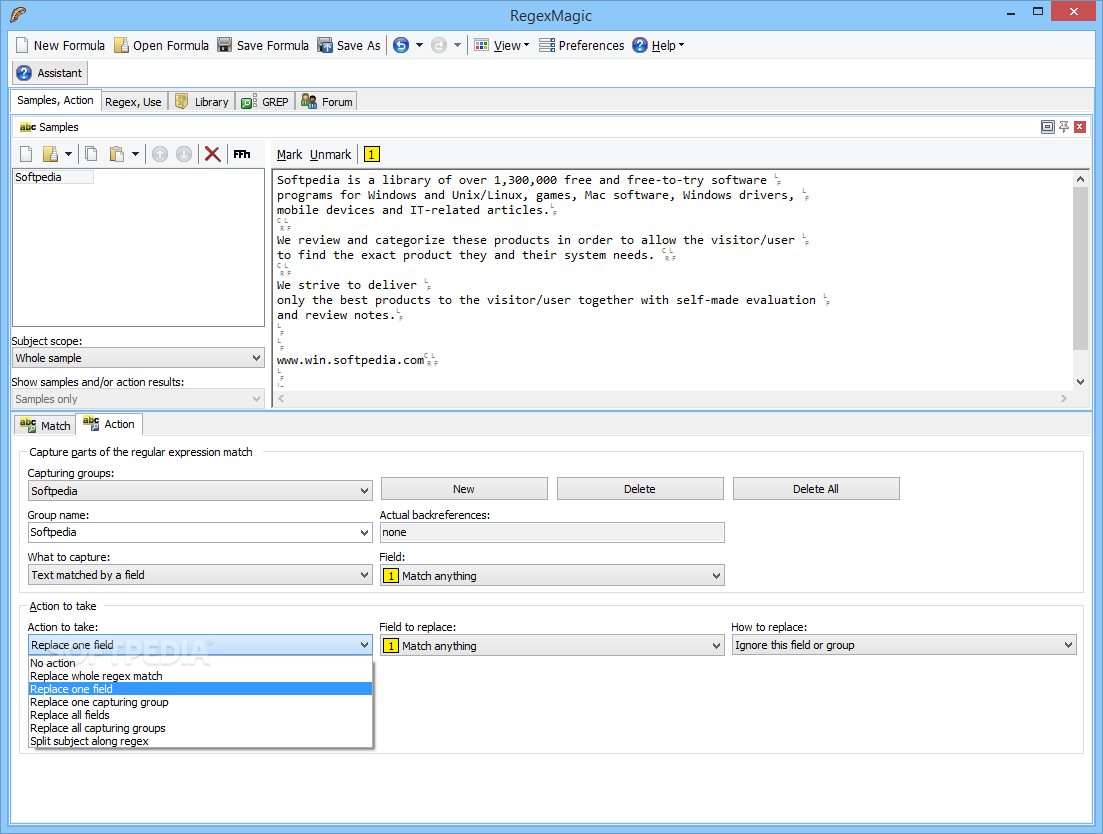
Task: Delete sample with red X
Action: coord(212,154)
